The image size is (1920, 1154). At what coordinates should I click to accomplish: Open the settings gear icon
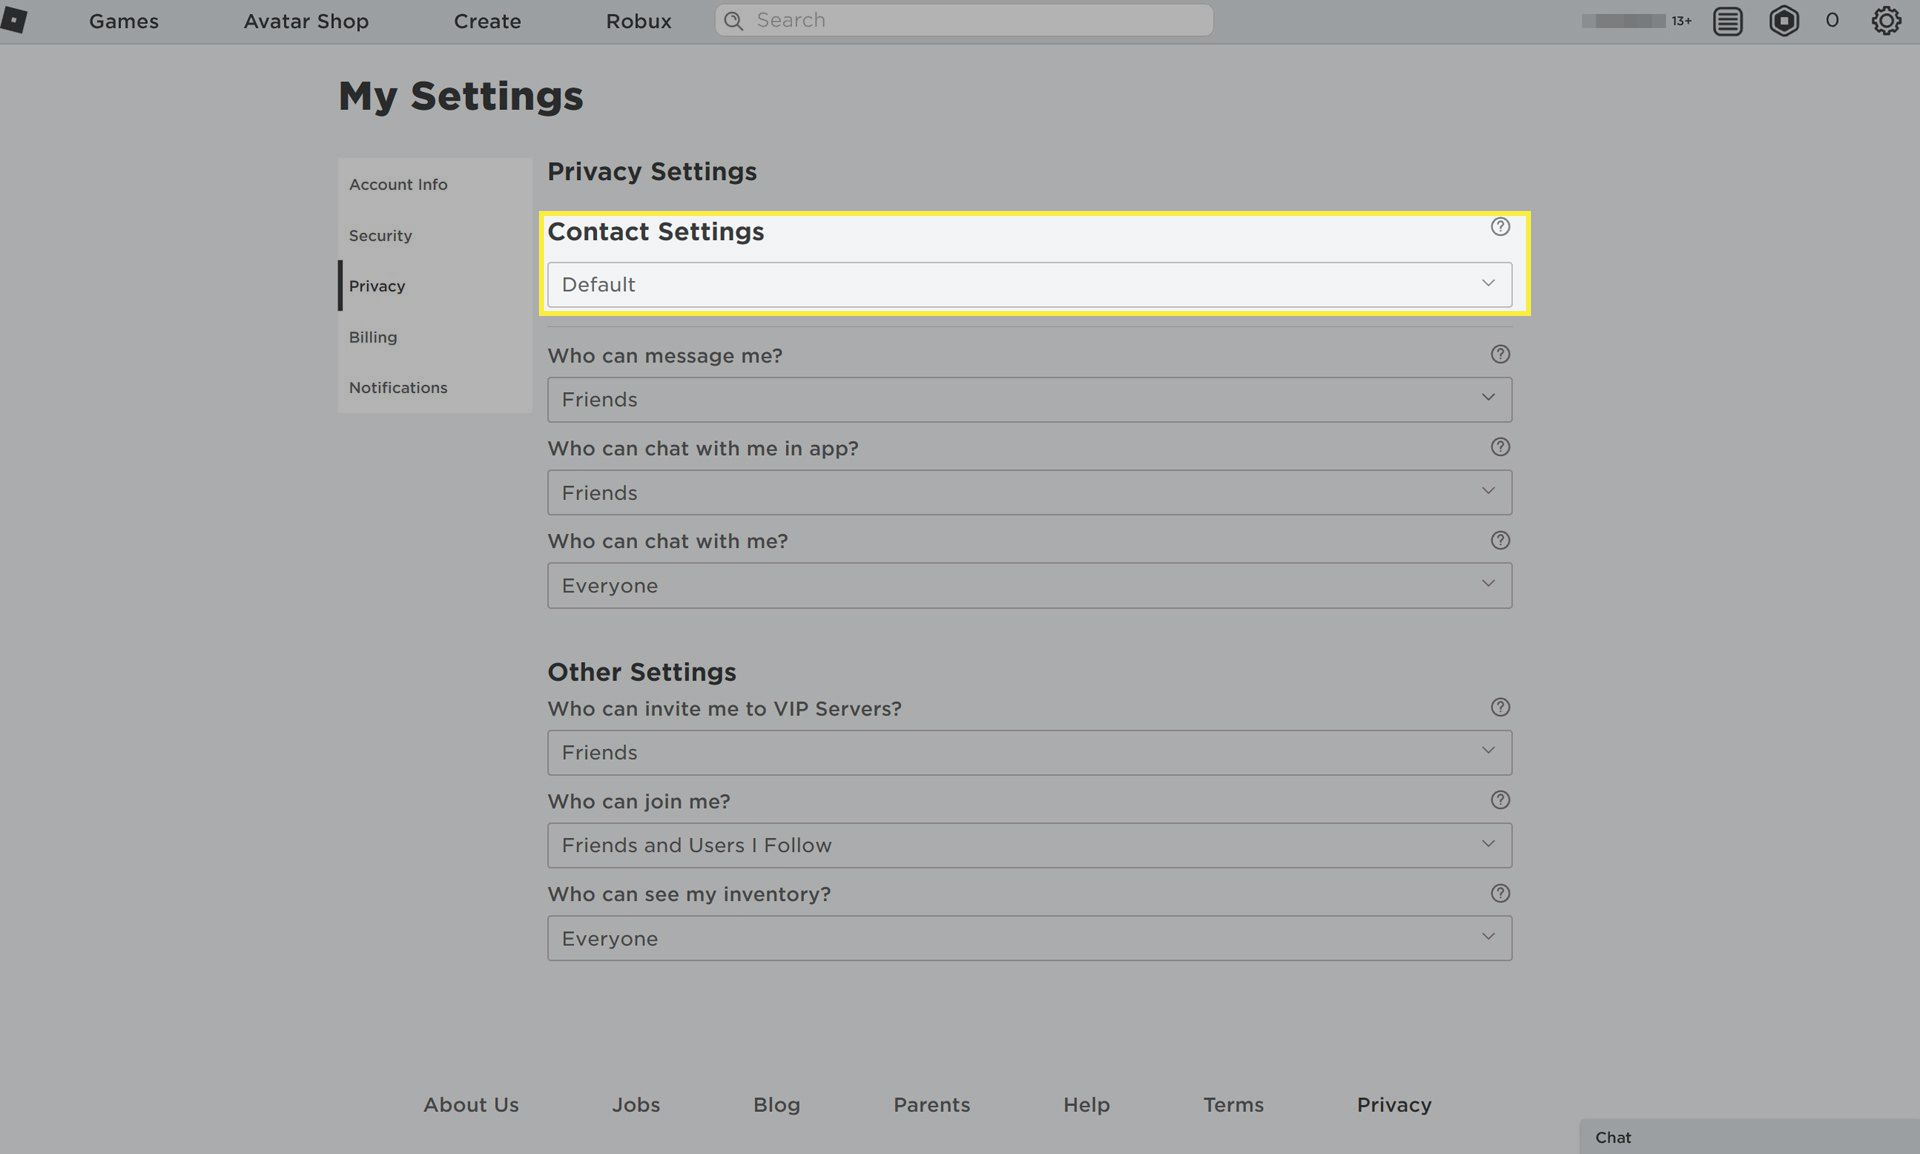tap(1886, 21)
